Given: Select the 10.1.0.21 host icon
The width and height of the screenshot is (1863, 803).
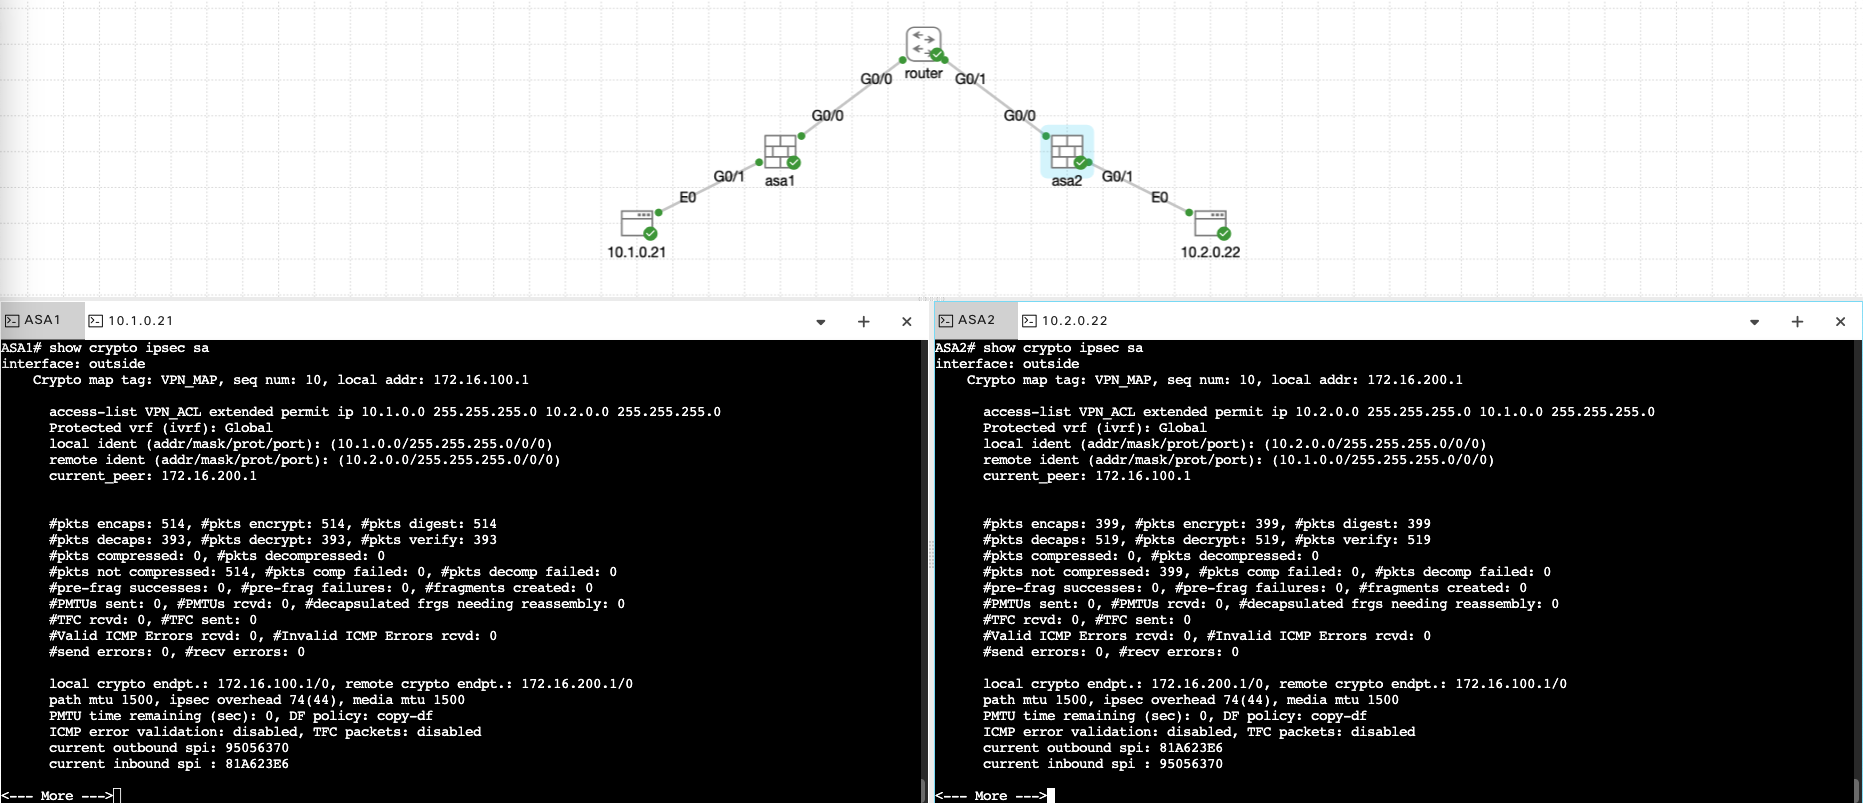Looking at the screenshot, I should pos(637,223).
